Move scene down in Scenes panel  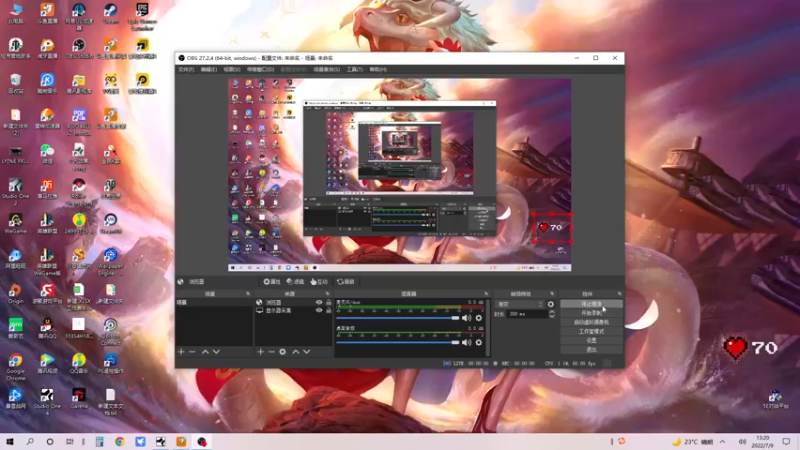(x=216, y=352)
